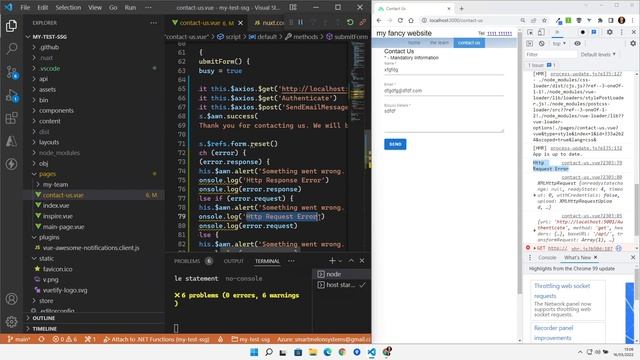The image size is (640, 360).
Task: Open 'contact us' nav item on website
Action: point(469,42)
